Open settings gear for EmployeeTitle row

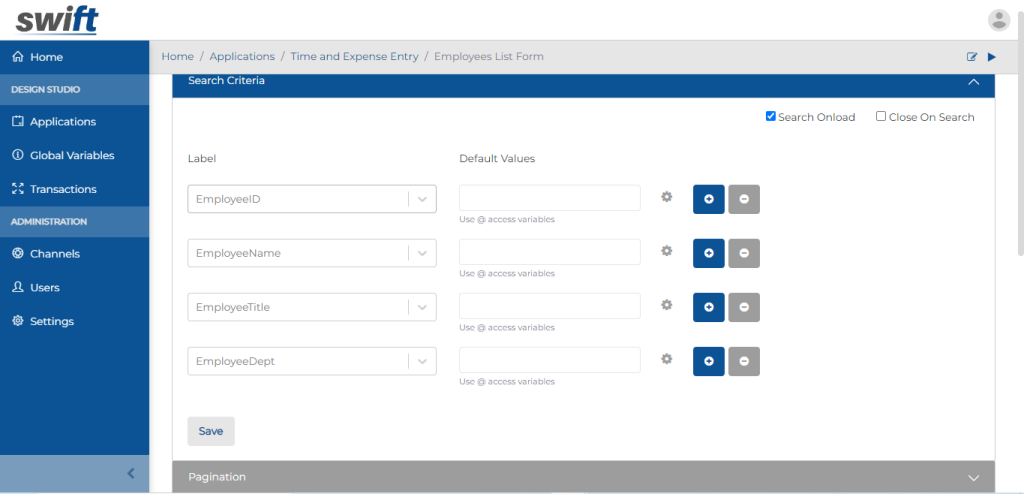[x=666, y=305]
